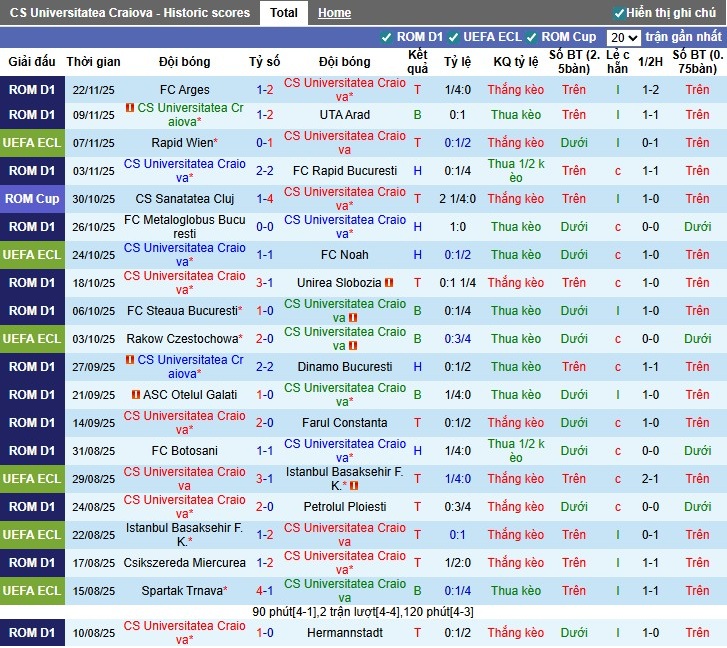Image resolution: width=727 pixels, height=648 pixels.
Task: Select the date 15/08/25
Action: pyautogui.click(x=93, y=591)
